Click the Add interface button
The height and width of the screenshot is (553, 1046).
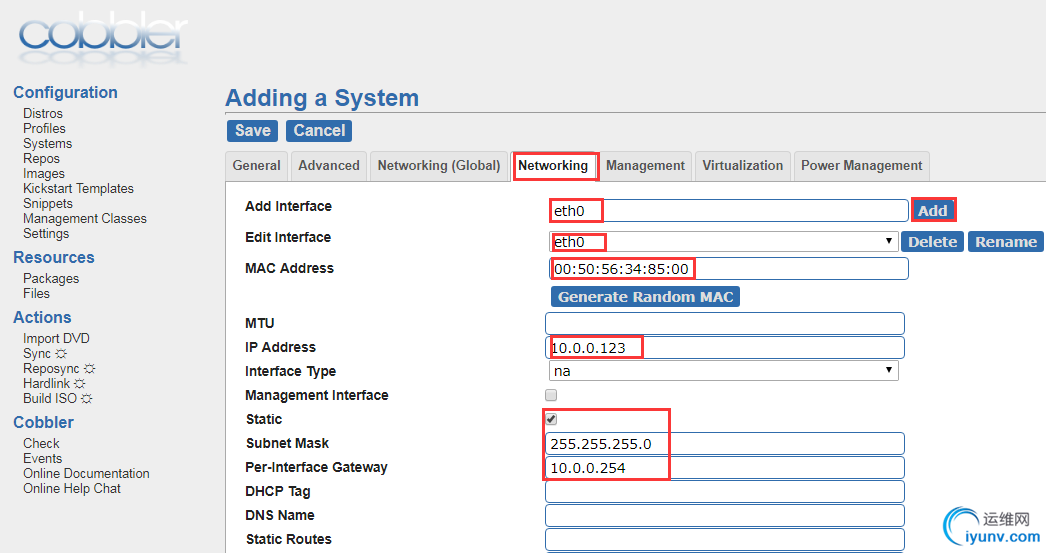[x=933, y=211]
